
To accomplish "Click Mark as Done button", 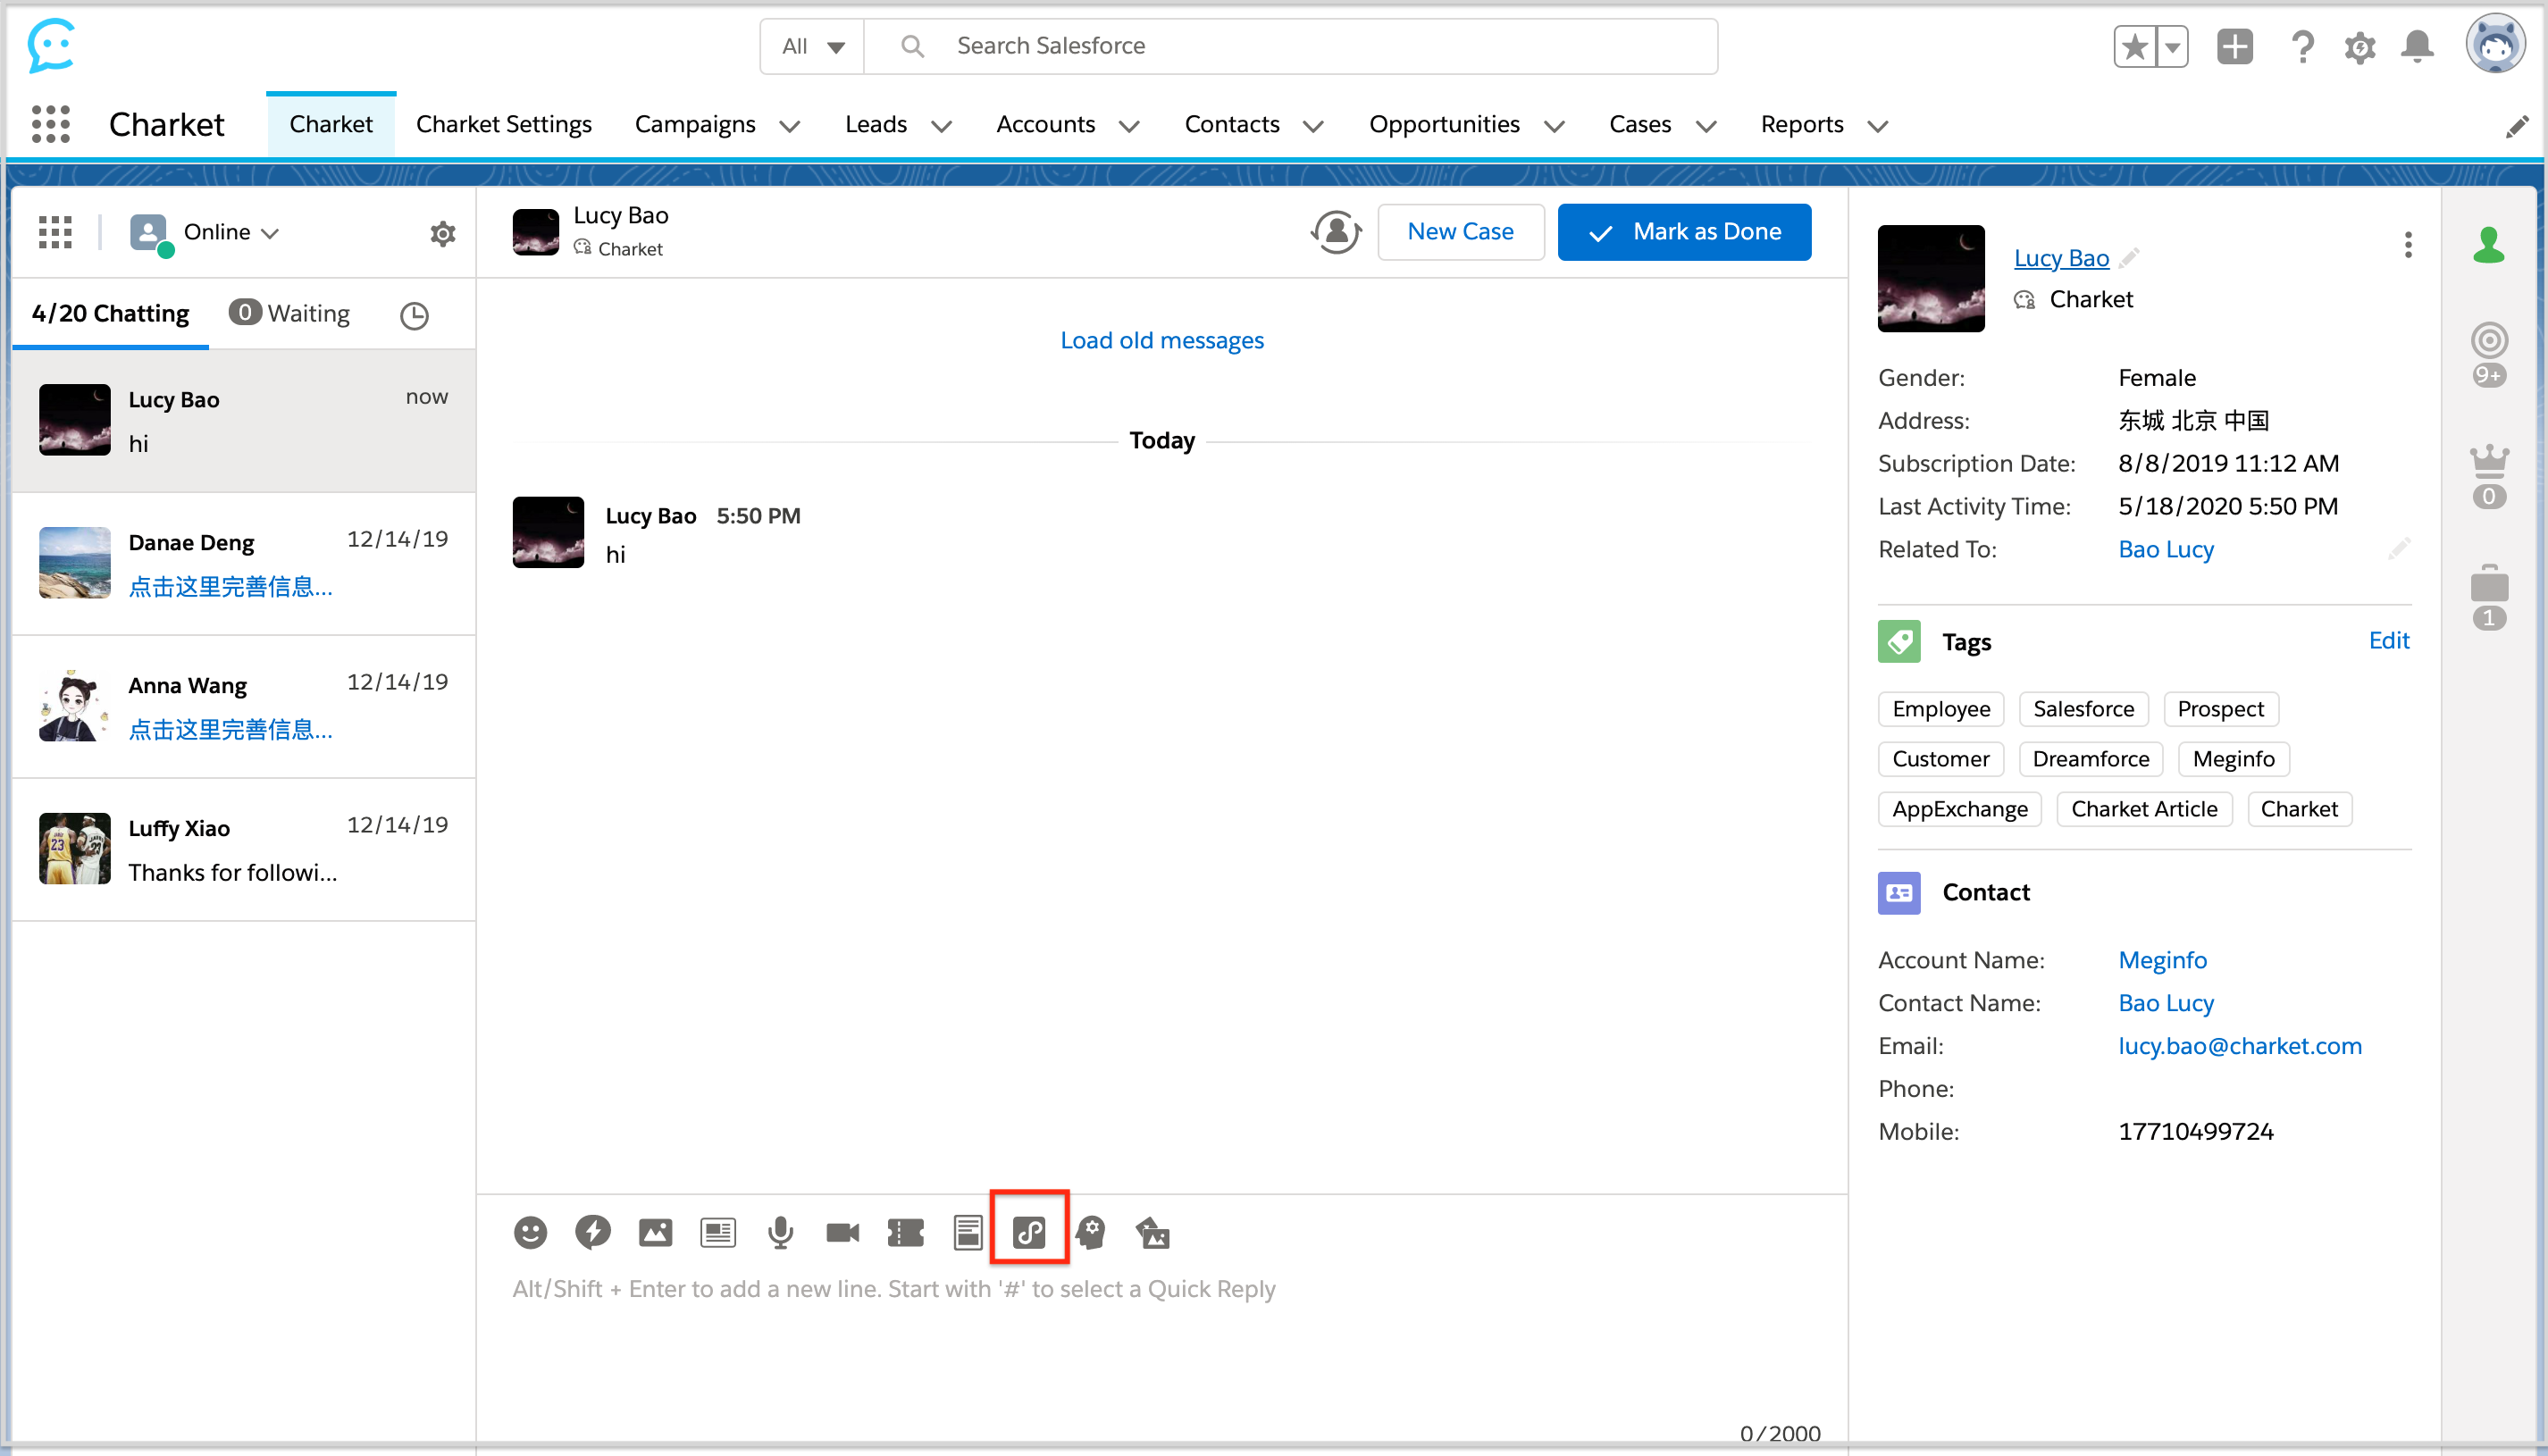I will point(1684,232).
